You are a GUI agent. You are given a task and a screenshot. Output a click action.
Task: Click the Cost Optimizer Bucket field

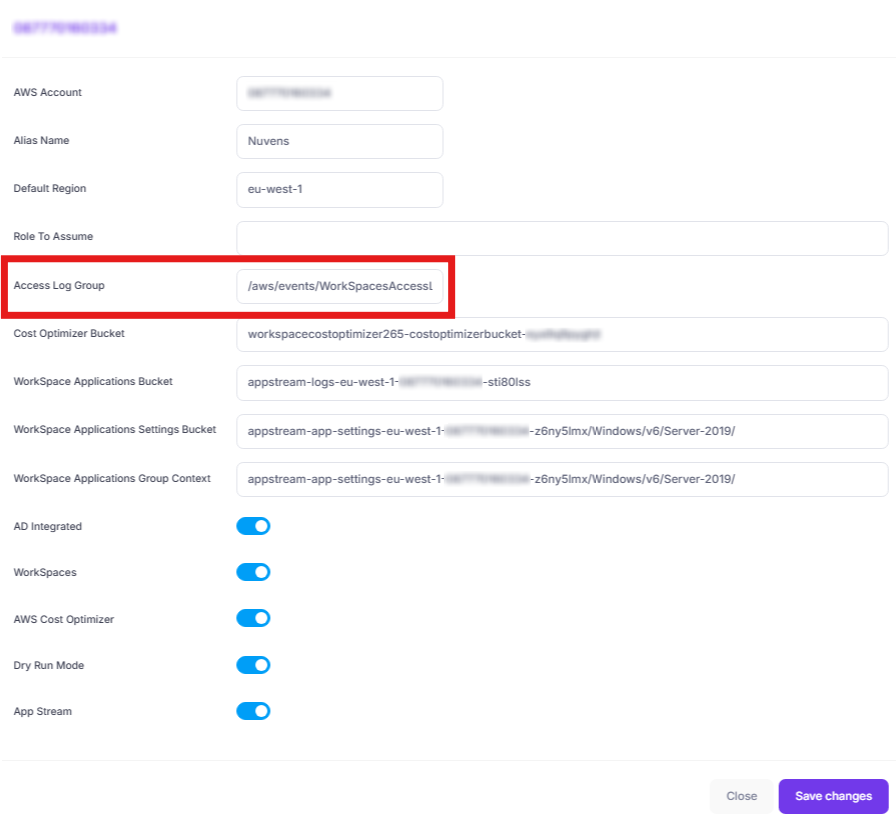pos(562,335)
